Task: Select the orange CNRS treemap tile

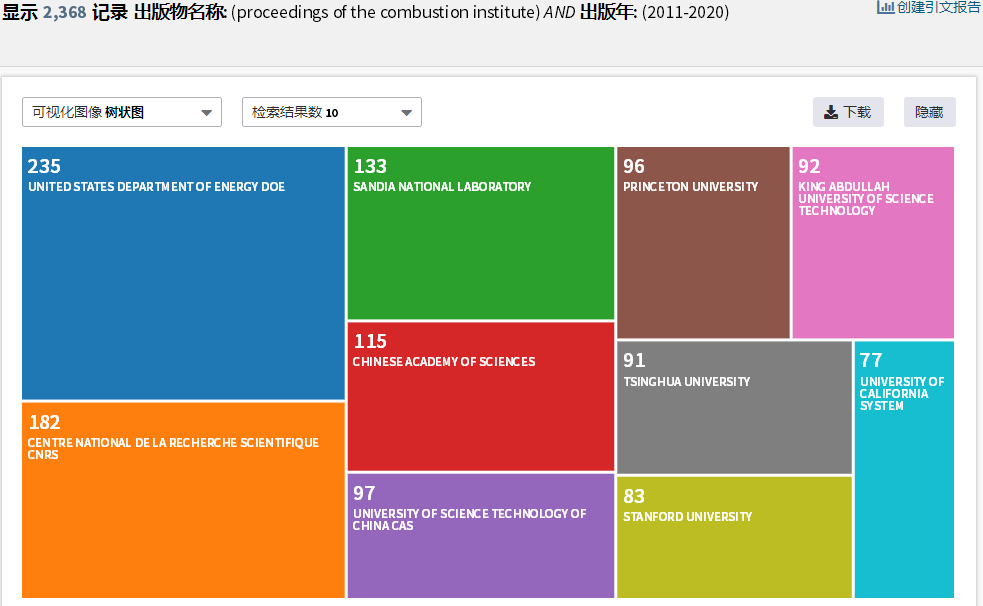Action: coord(183,500)
